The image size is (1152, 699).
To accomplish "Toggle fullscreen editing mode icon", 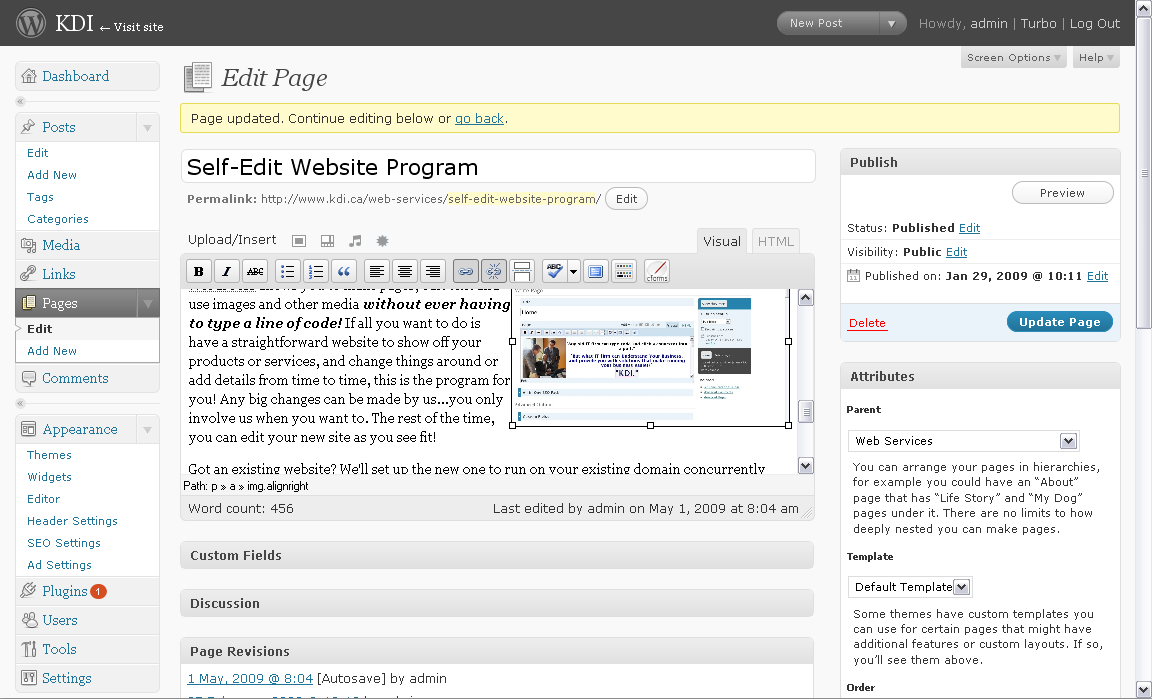I will click(596, 271).
